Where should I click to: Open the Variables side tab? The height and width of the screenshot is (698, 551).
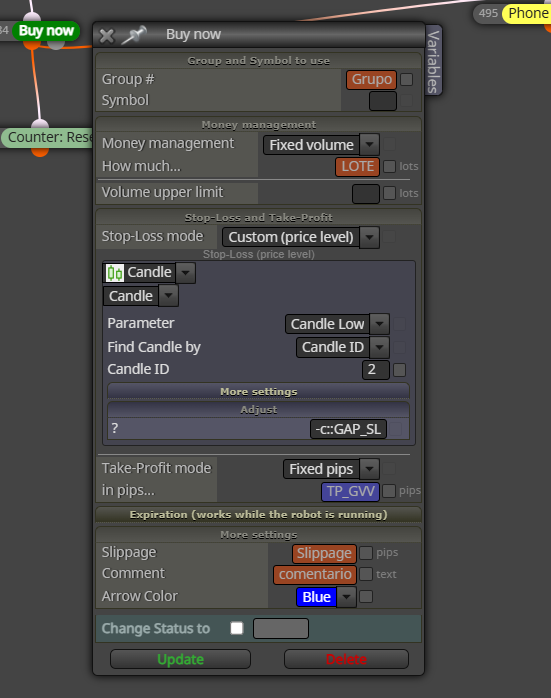(434, 61)
